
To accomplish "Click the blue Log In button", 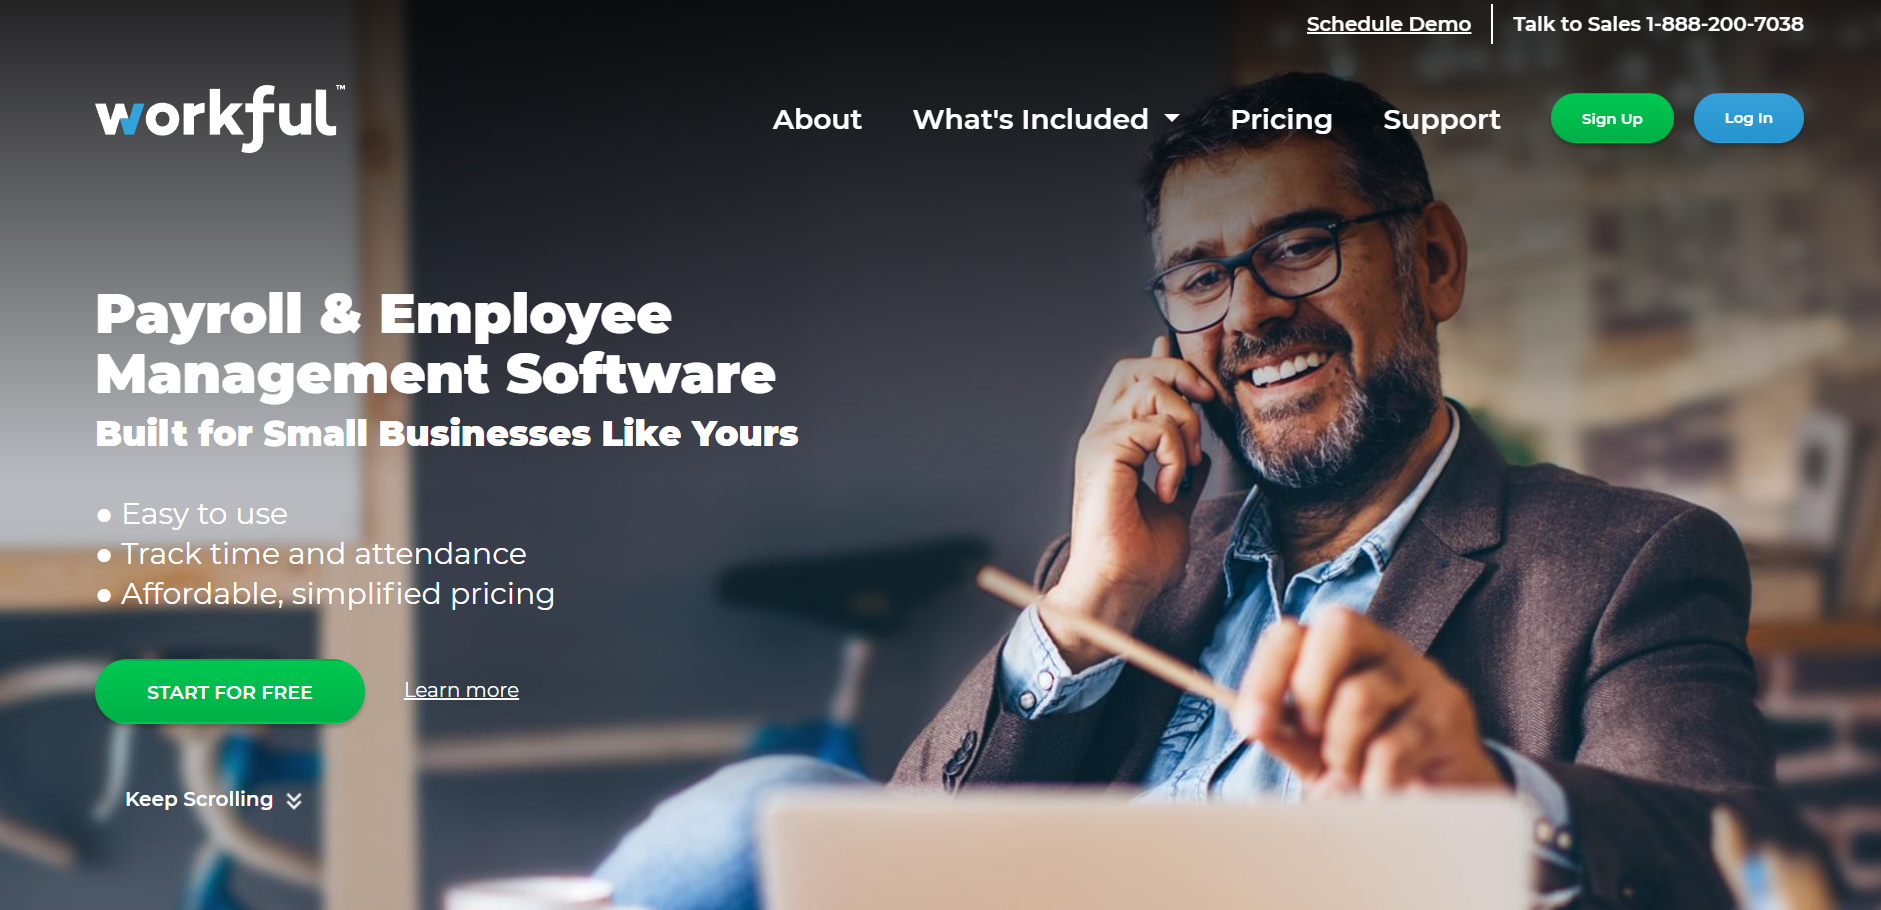I will [x=1748, y=118].
